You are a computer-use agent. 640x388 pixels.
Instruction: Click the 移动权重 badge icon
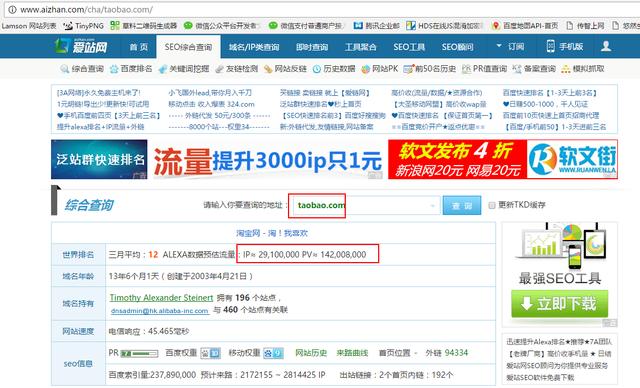pos(273,353)
